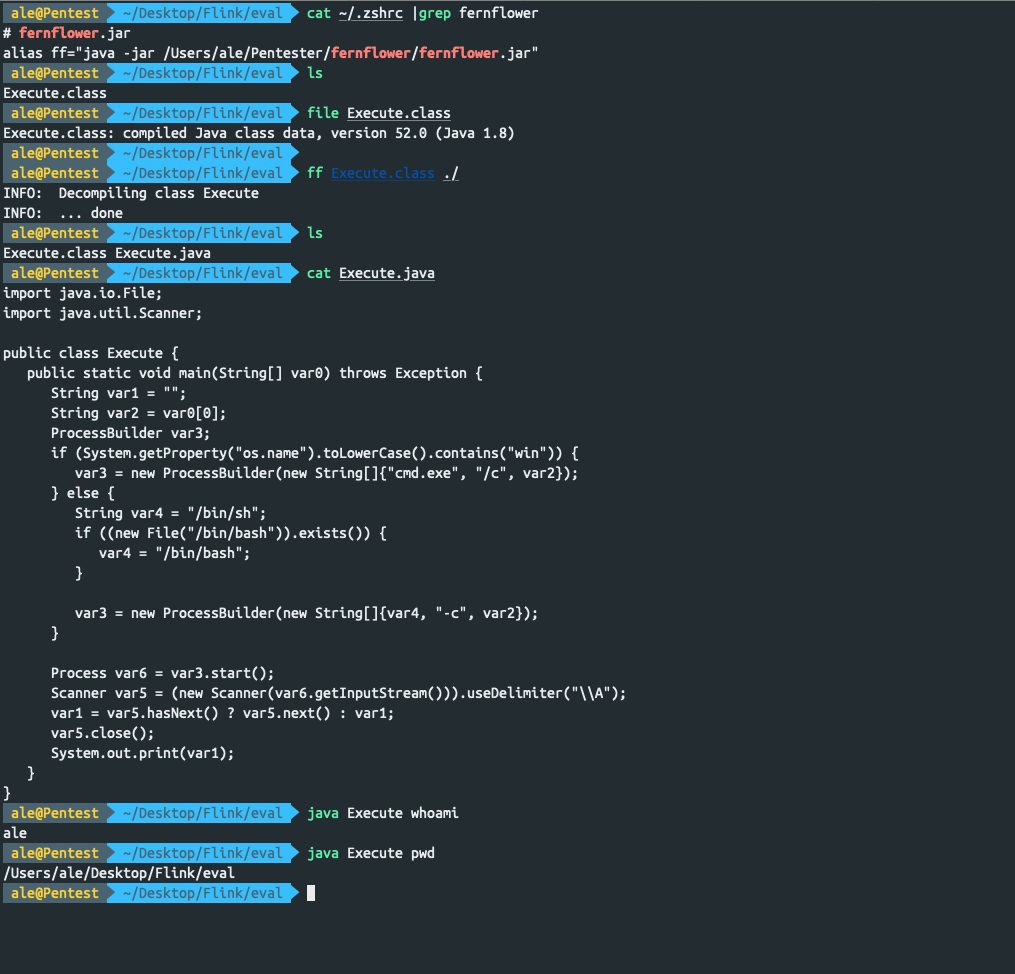
Task: Click the '# fernflower.jar' comment line
Action: point(67,33)
